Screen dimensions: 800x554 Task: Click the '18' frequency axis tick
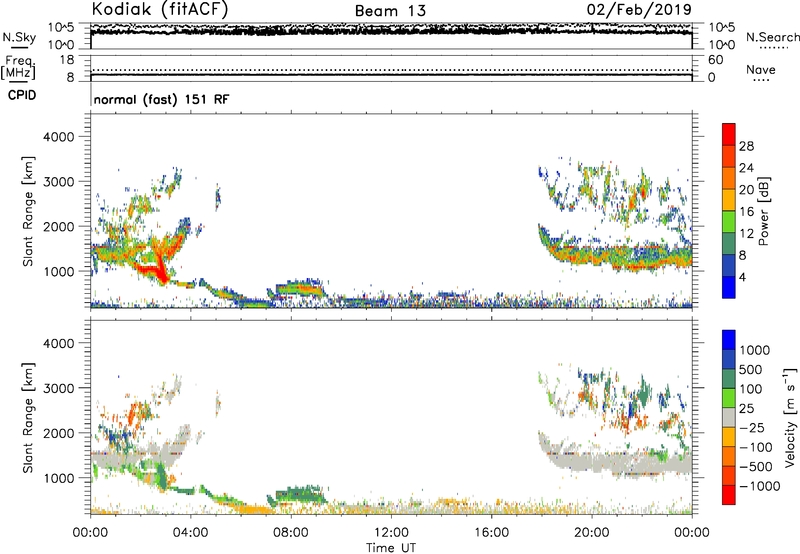click(67, 60)
